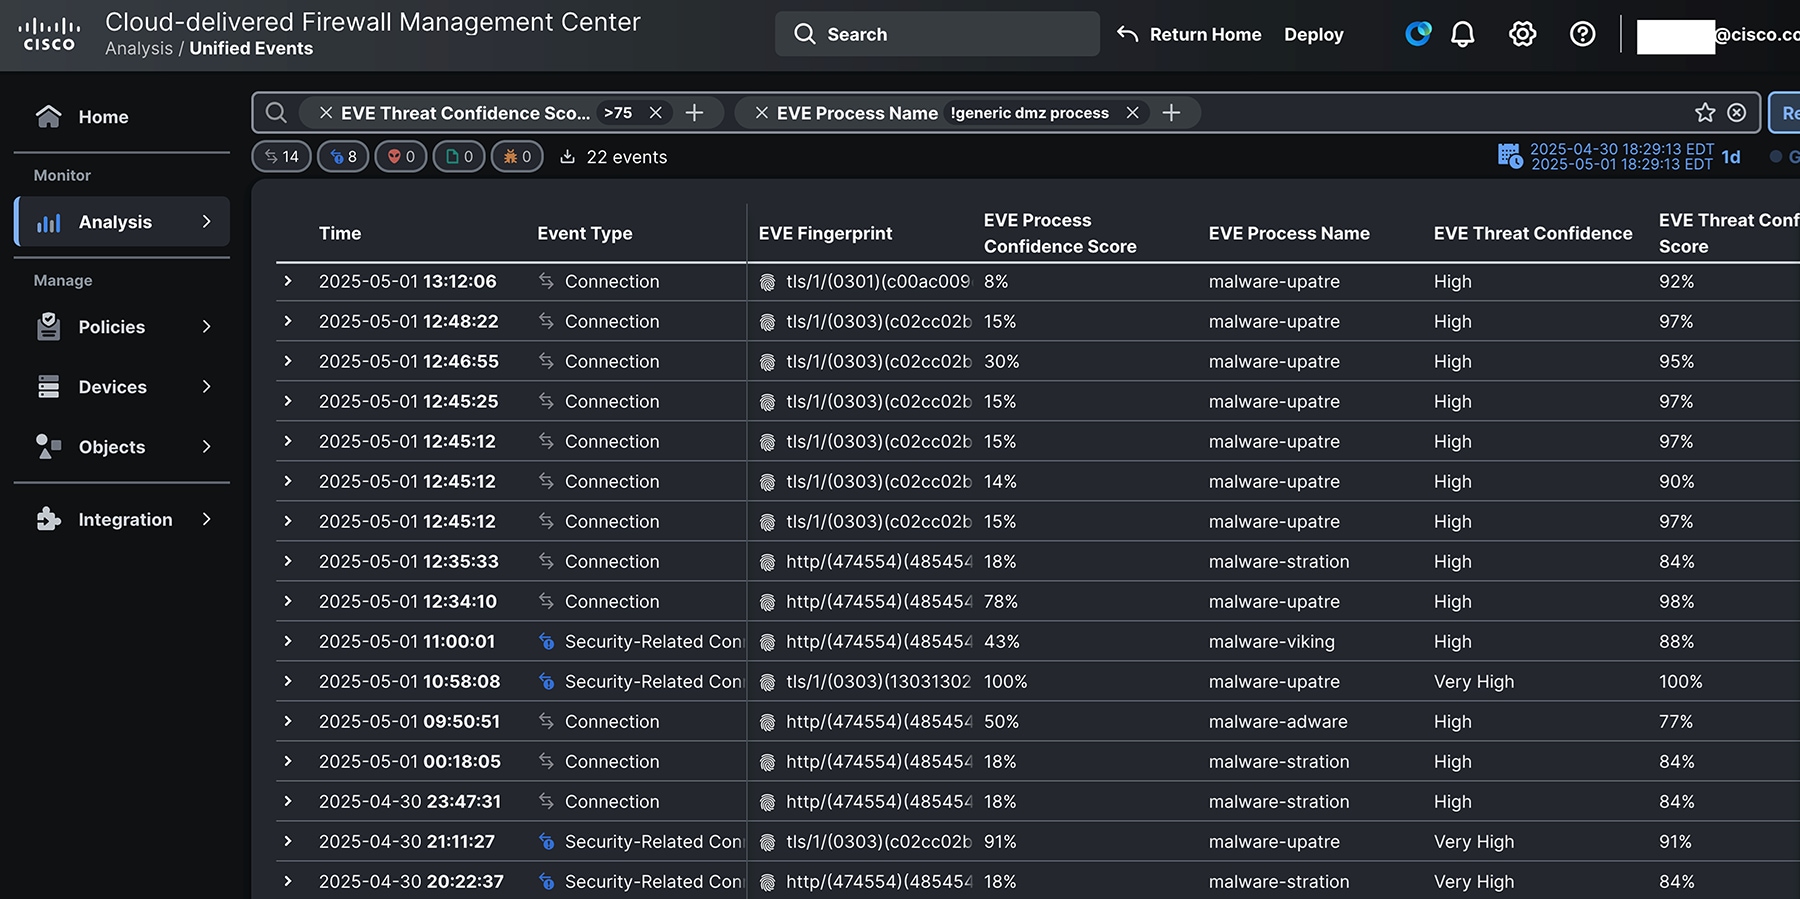The width and height of the screenshot is (1800, 899).
Task: Toggle the security-related events filter showing 8
Action: (343, 157)
